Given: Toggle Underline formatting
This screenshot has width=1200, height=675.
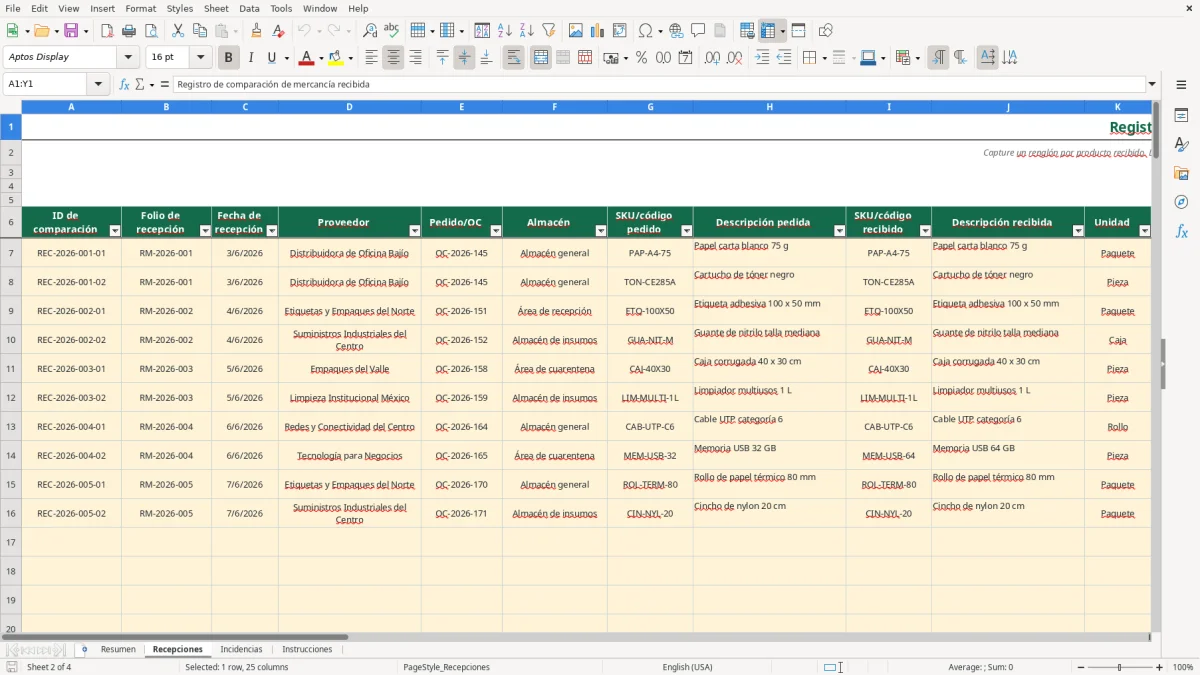Looking at the screenshot, I should coord(271,58).
